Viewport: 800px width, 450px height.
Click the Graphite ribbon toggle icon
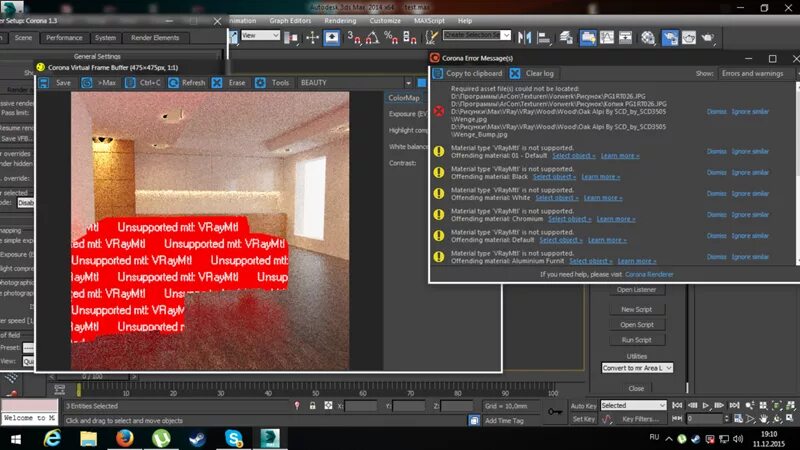tap(588, 37)
